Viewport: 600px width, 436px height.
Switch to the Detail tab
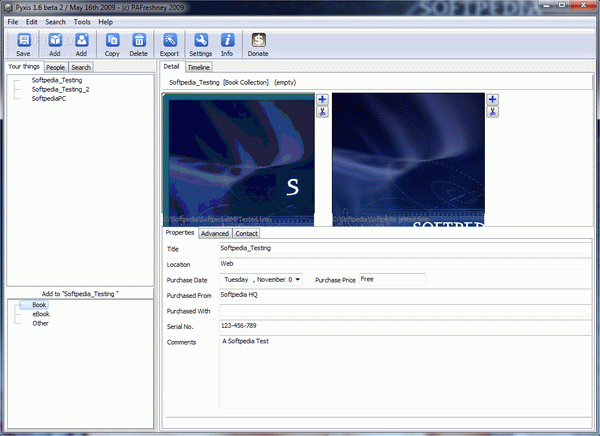tap(171, 67)
